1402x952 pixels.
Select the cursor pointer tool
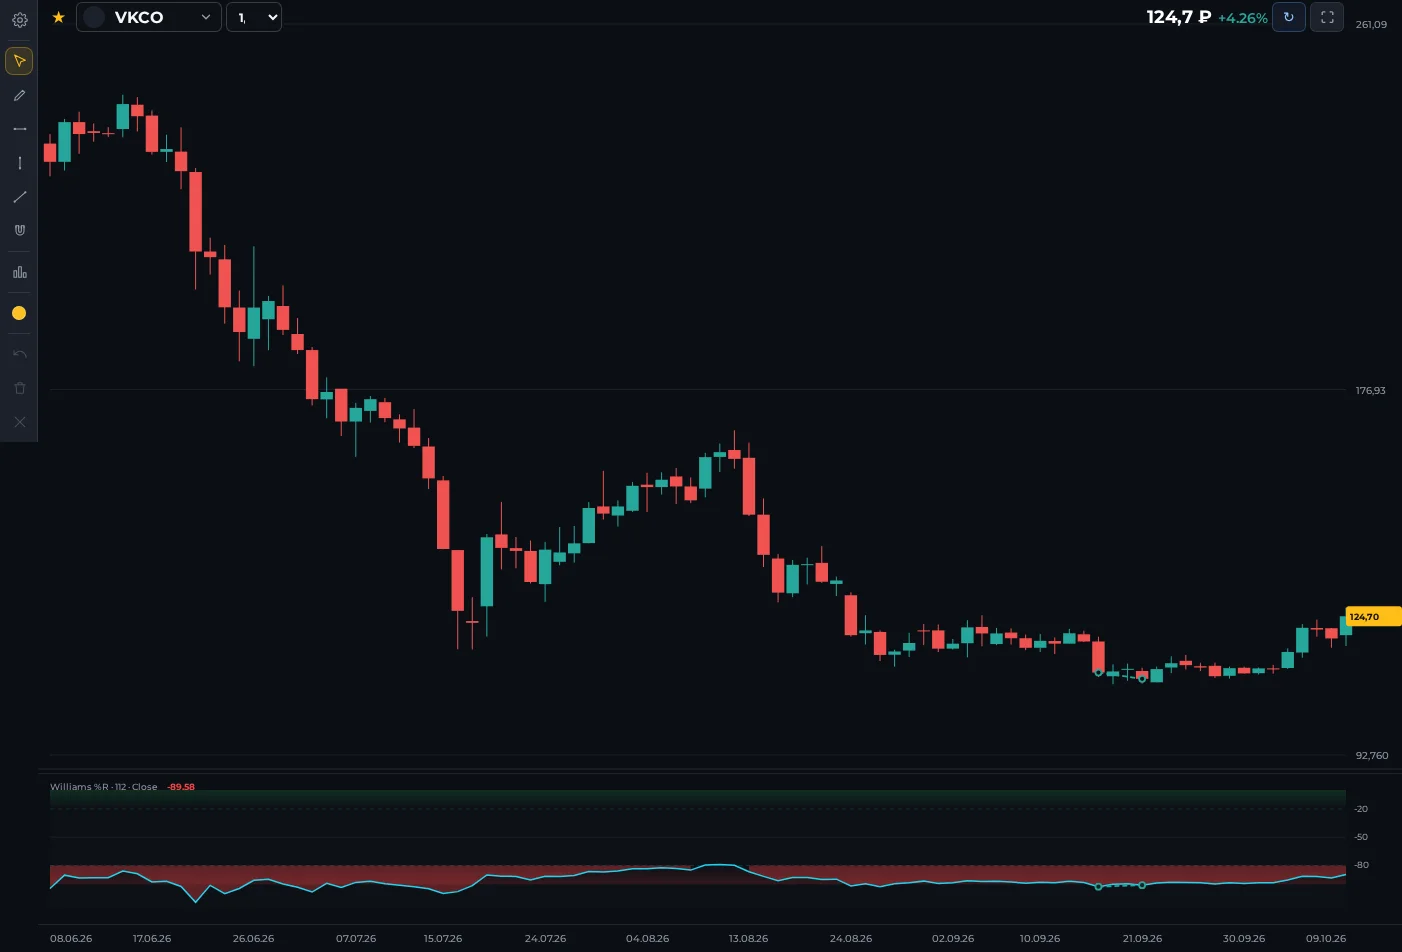(19, 61)
